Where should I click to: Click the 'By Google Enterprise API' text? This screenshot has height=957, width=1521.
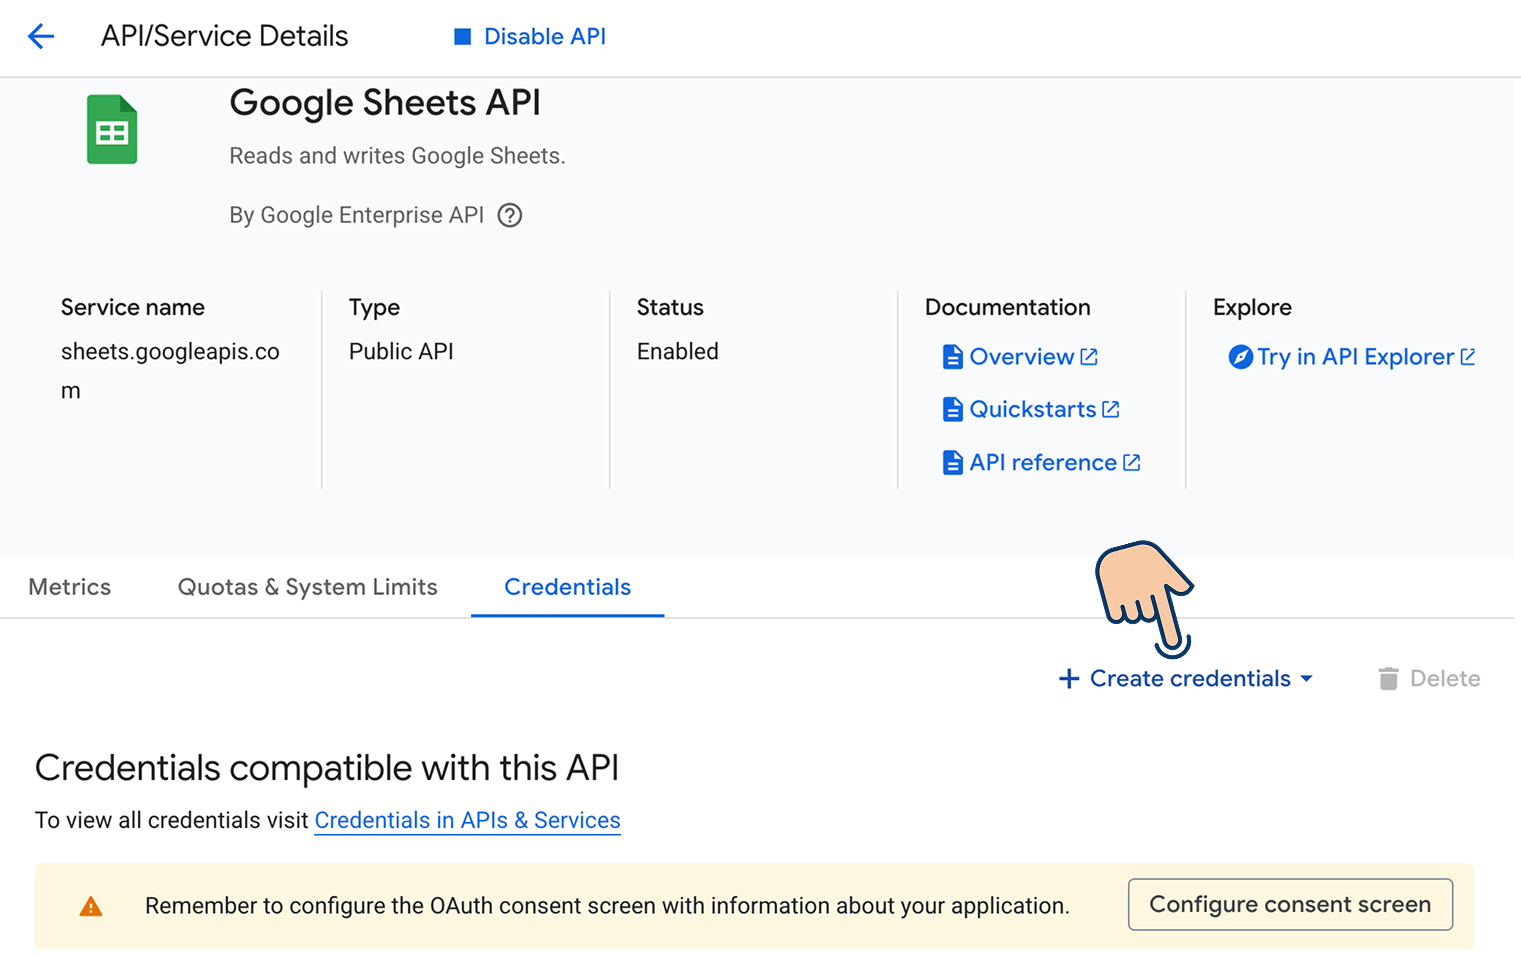(357, 215)
